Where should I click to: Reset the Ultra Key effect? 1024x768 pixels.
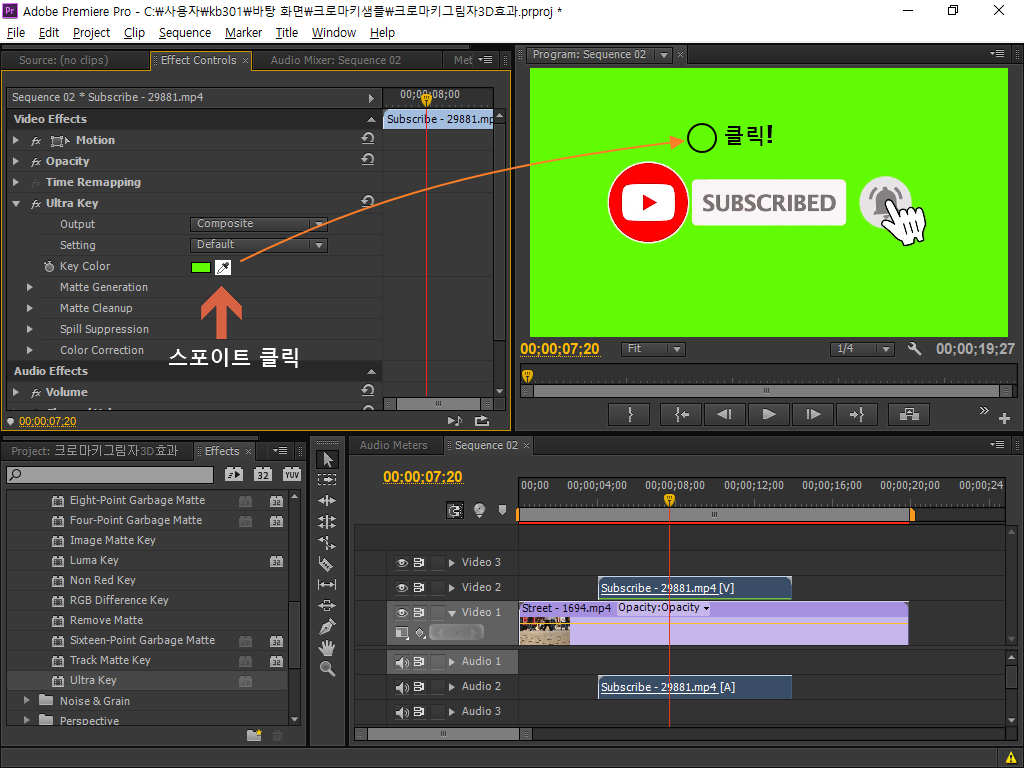coord(368,201)
